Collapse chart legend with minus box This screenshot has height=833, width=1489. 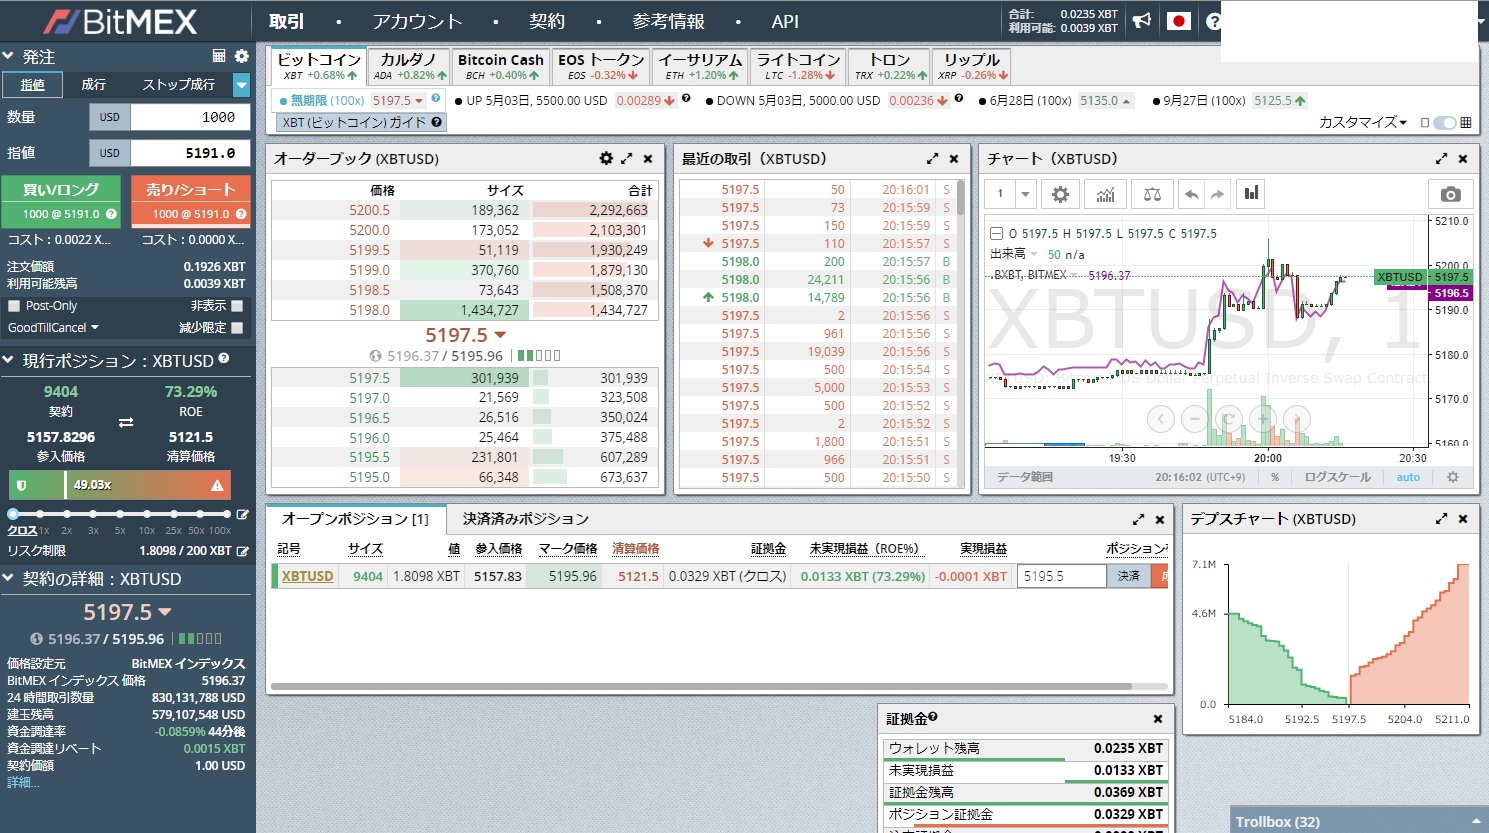[x=996, y=233]
